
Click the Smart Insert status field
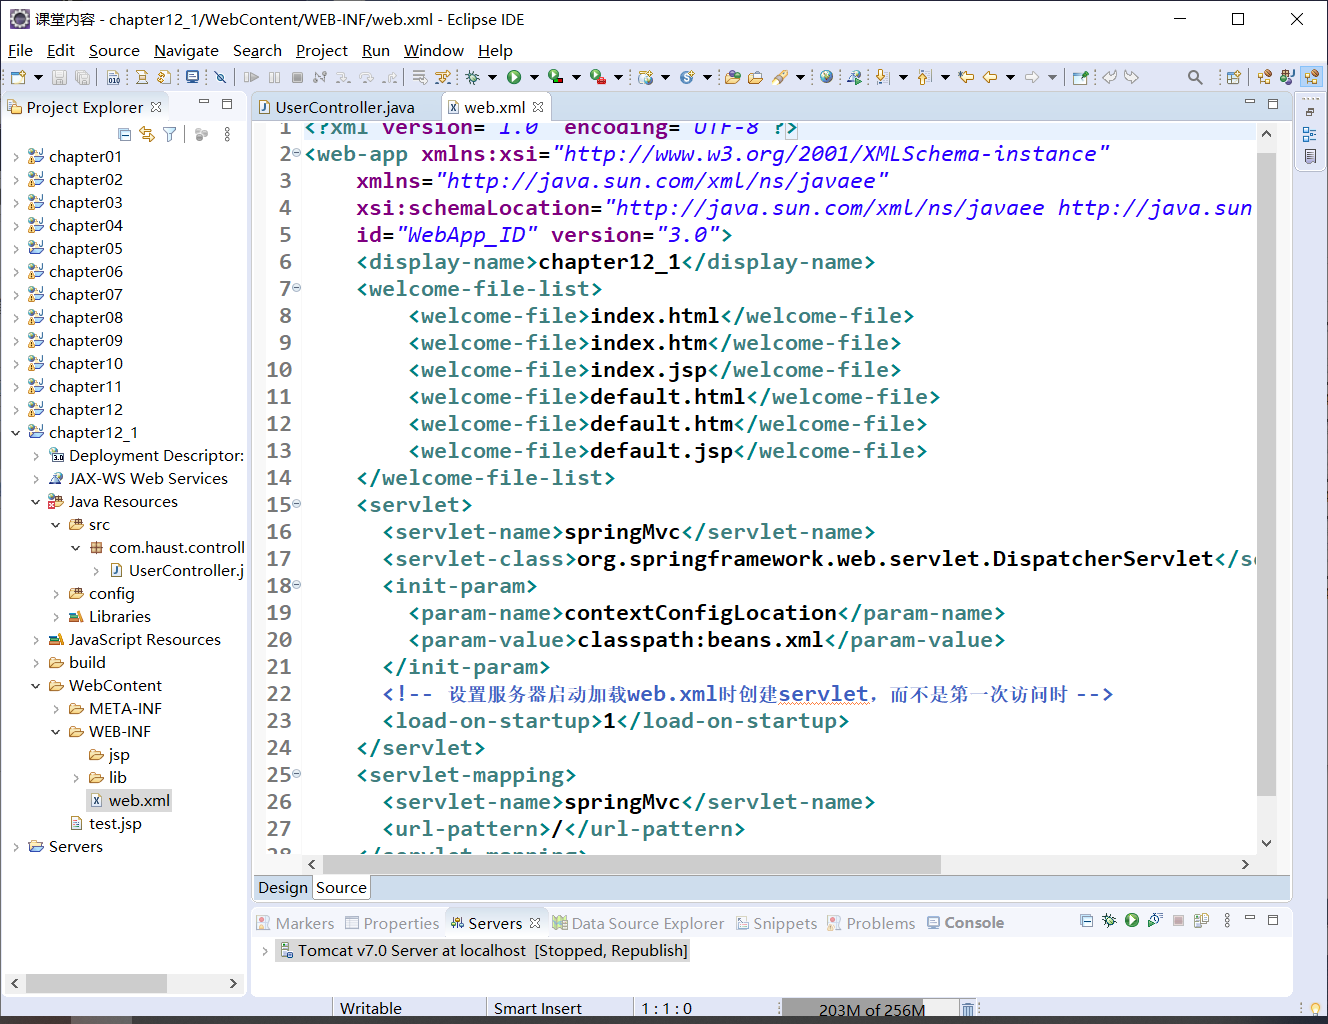(538, 1009)
